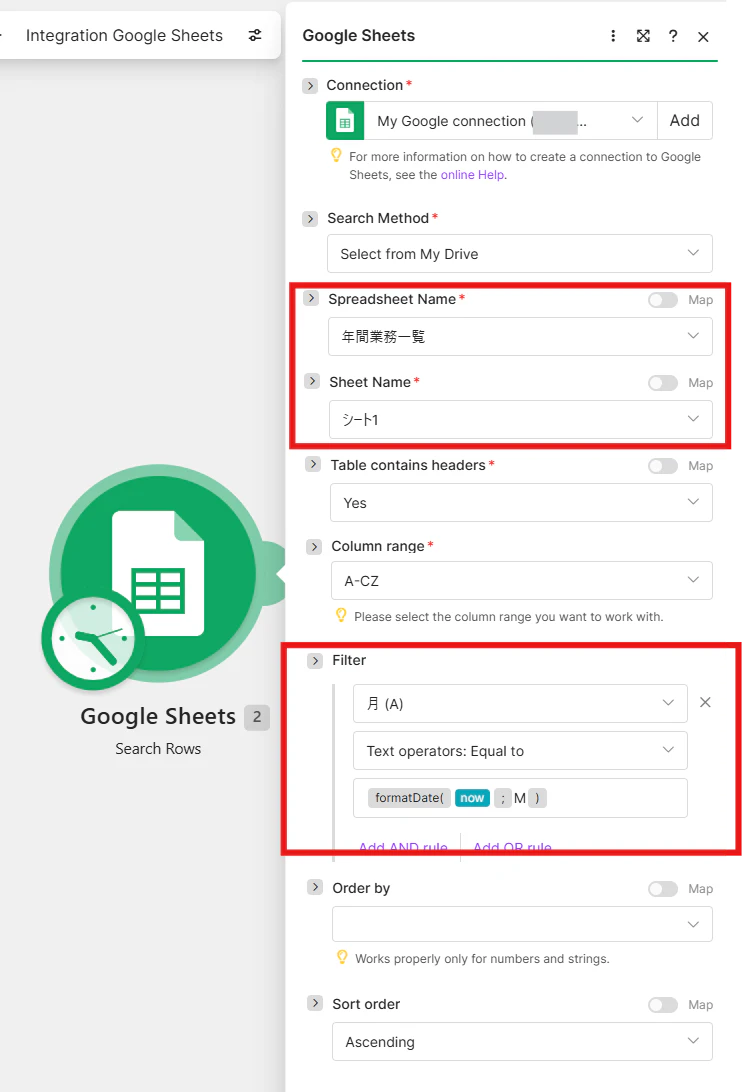Screen dimensions: 743x1092
Task: Toggle Map switch for Sort order
Action: pyautogui.click(x=663, y=1005)
